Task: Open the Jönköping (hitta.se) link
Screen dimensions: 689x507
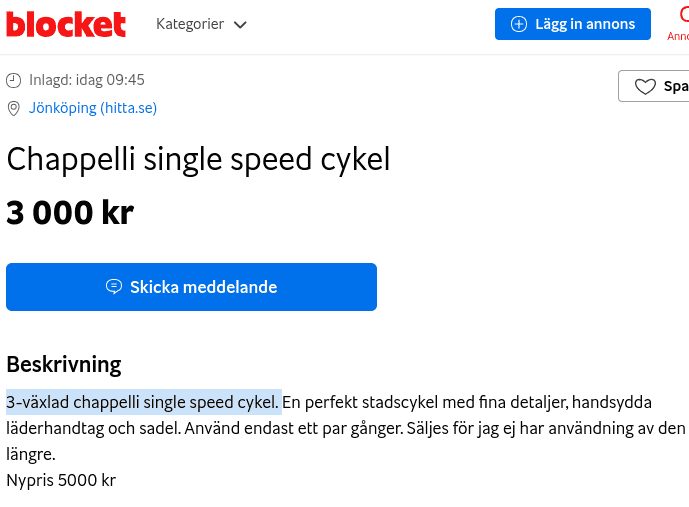Action: coord(93,108)
